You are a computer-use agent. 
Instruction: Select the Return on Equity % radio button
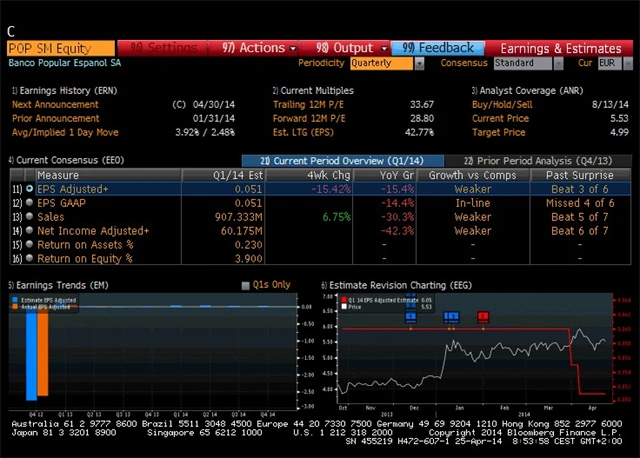[29, 258]
